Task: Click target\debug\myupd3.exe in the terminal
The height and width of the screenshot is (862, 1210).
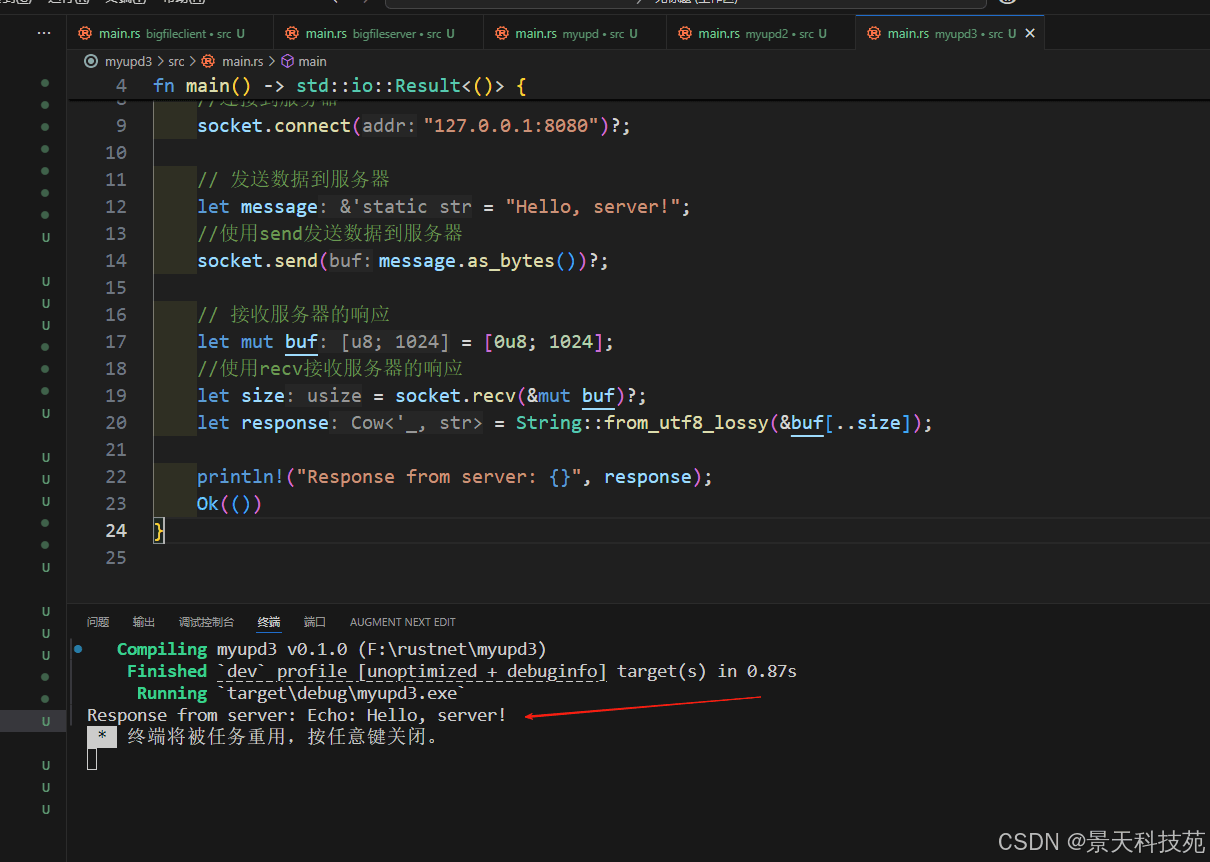Action: (x=342, y=693)
